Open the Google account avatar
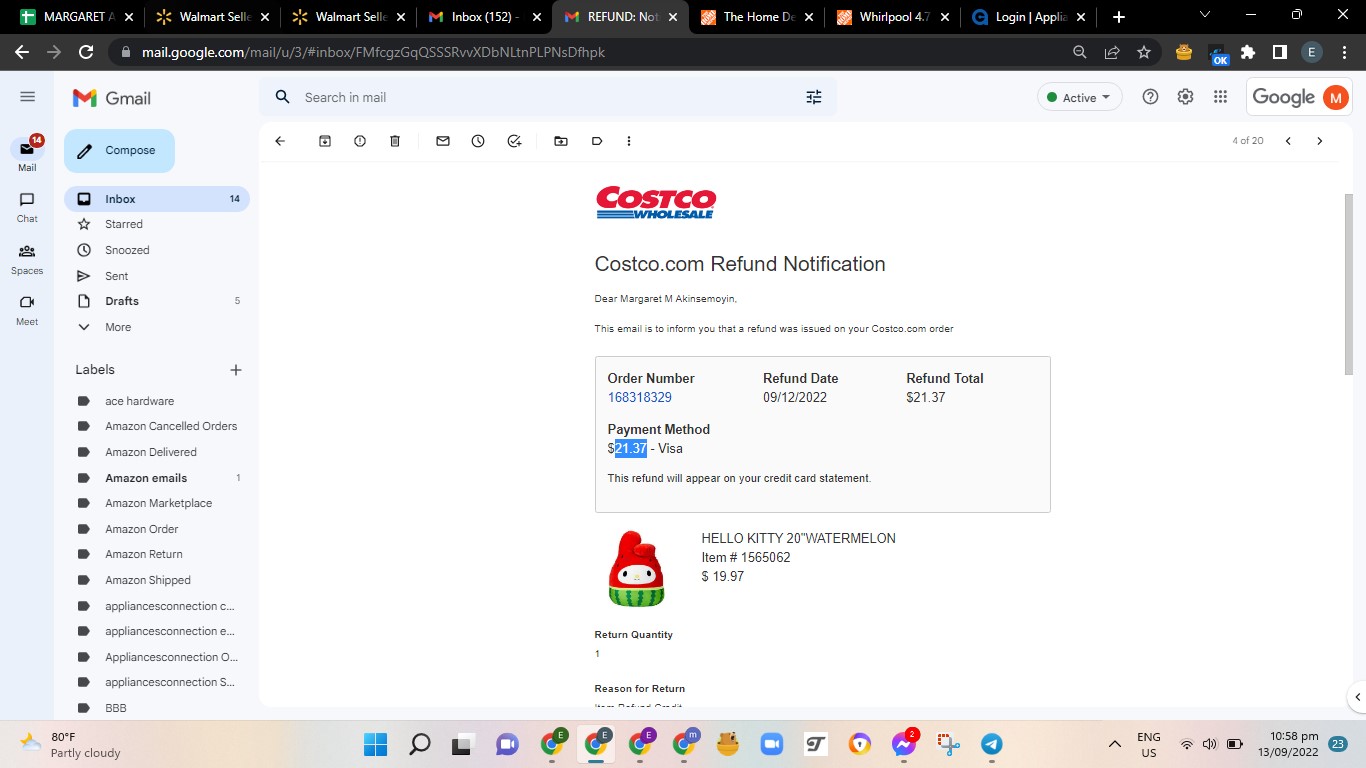 [1335, 97]
